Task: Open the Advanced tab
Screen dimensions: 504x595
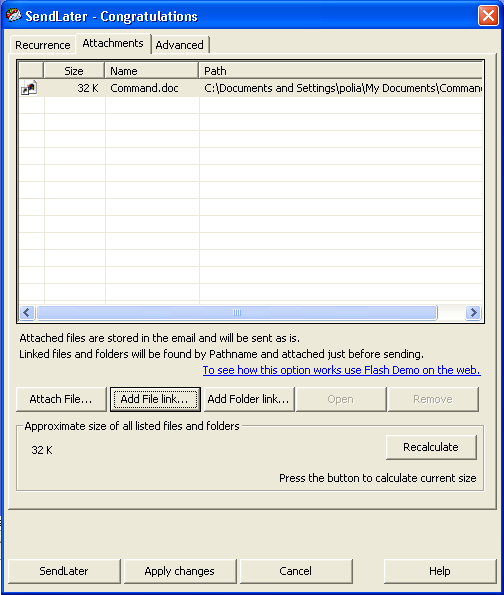Action: point(180,45)
